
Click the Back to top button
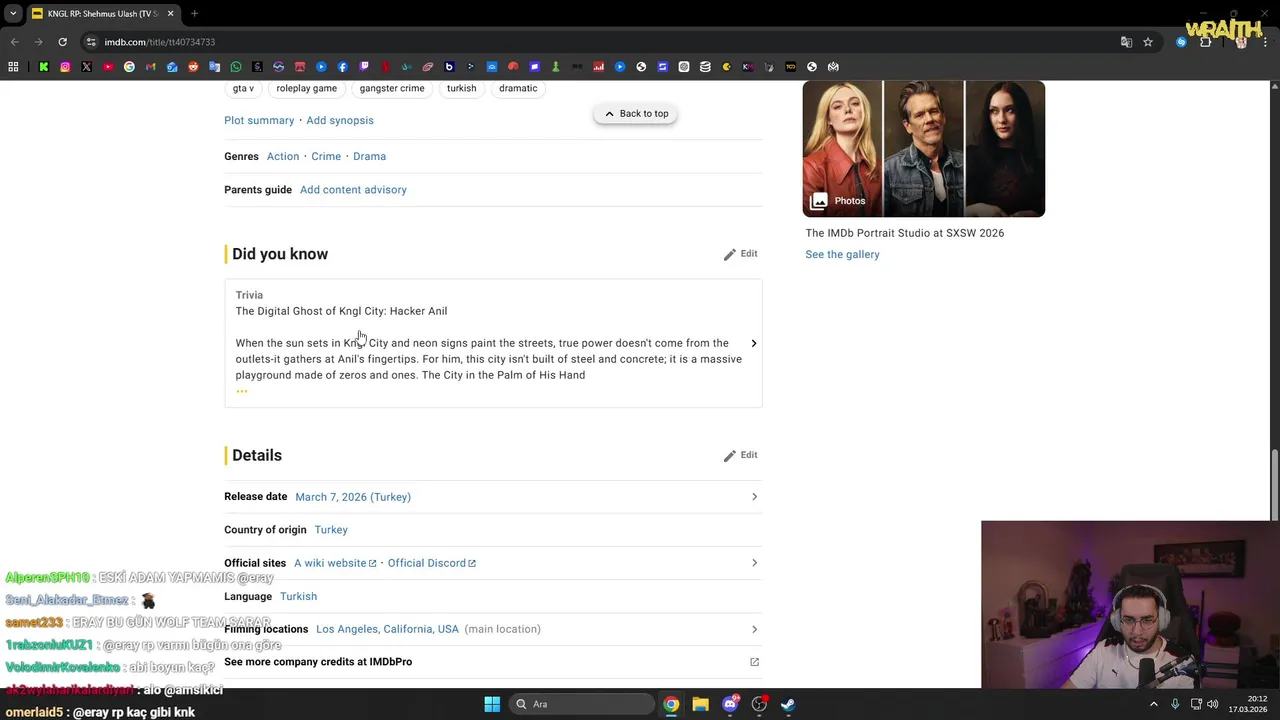(636, 114)
